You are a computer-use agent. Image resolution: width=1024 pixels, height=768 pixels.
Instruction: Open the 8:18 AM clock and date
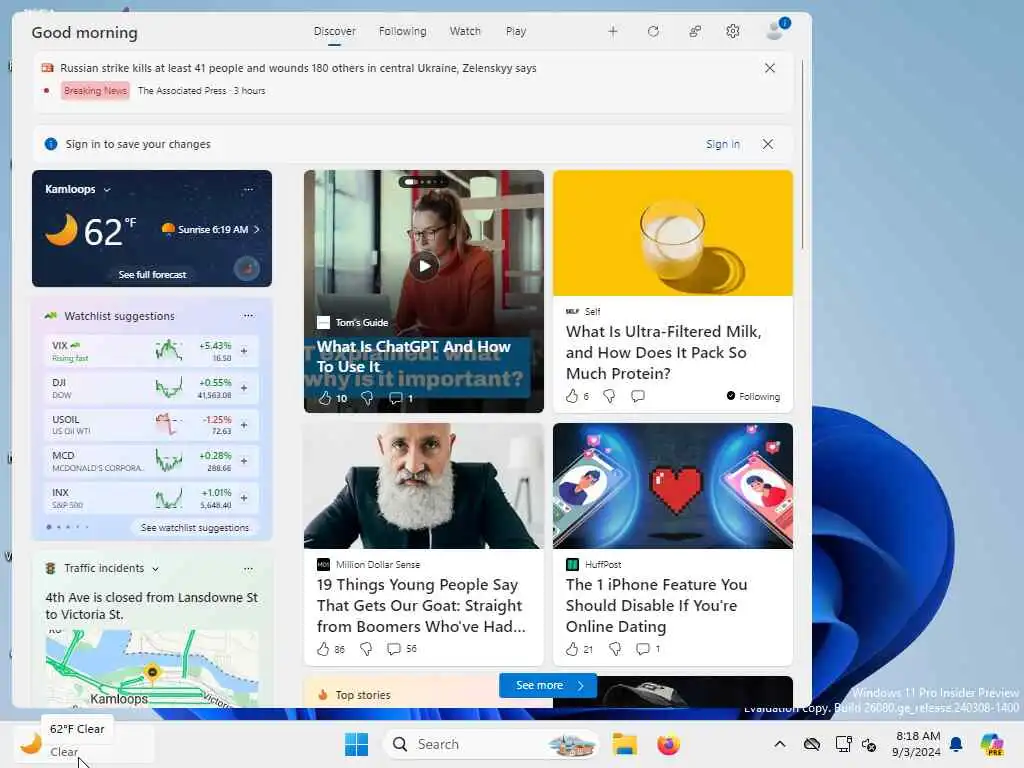pos(917,744)
